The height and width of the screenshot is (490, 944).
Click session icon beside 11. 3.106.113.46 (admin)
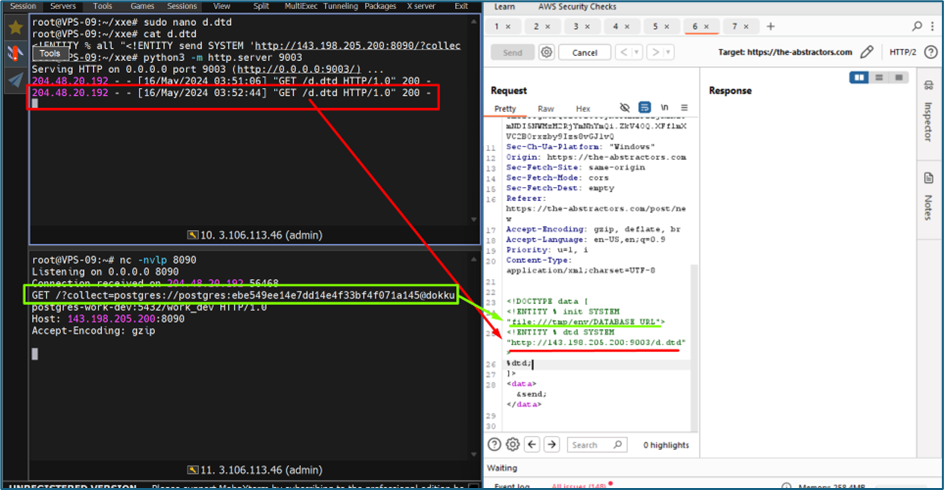192,470
